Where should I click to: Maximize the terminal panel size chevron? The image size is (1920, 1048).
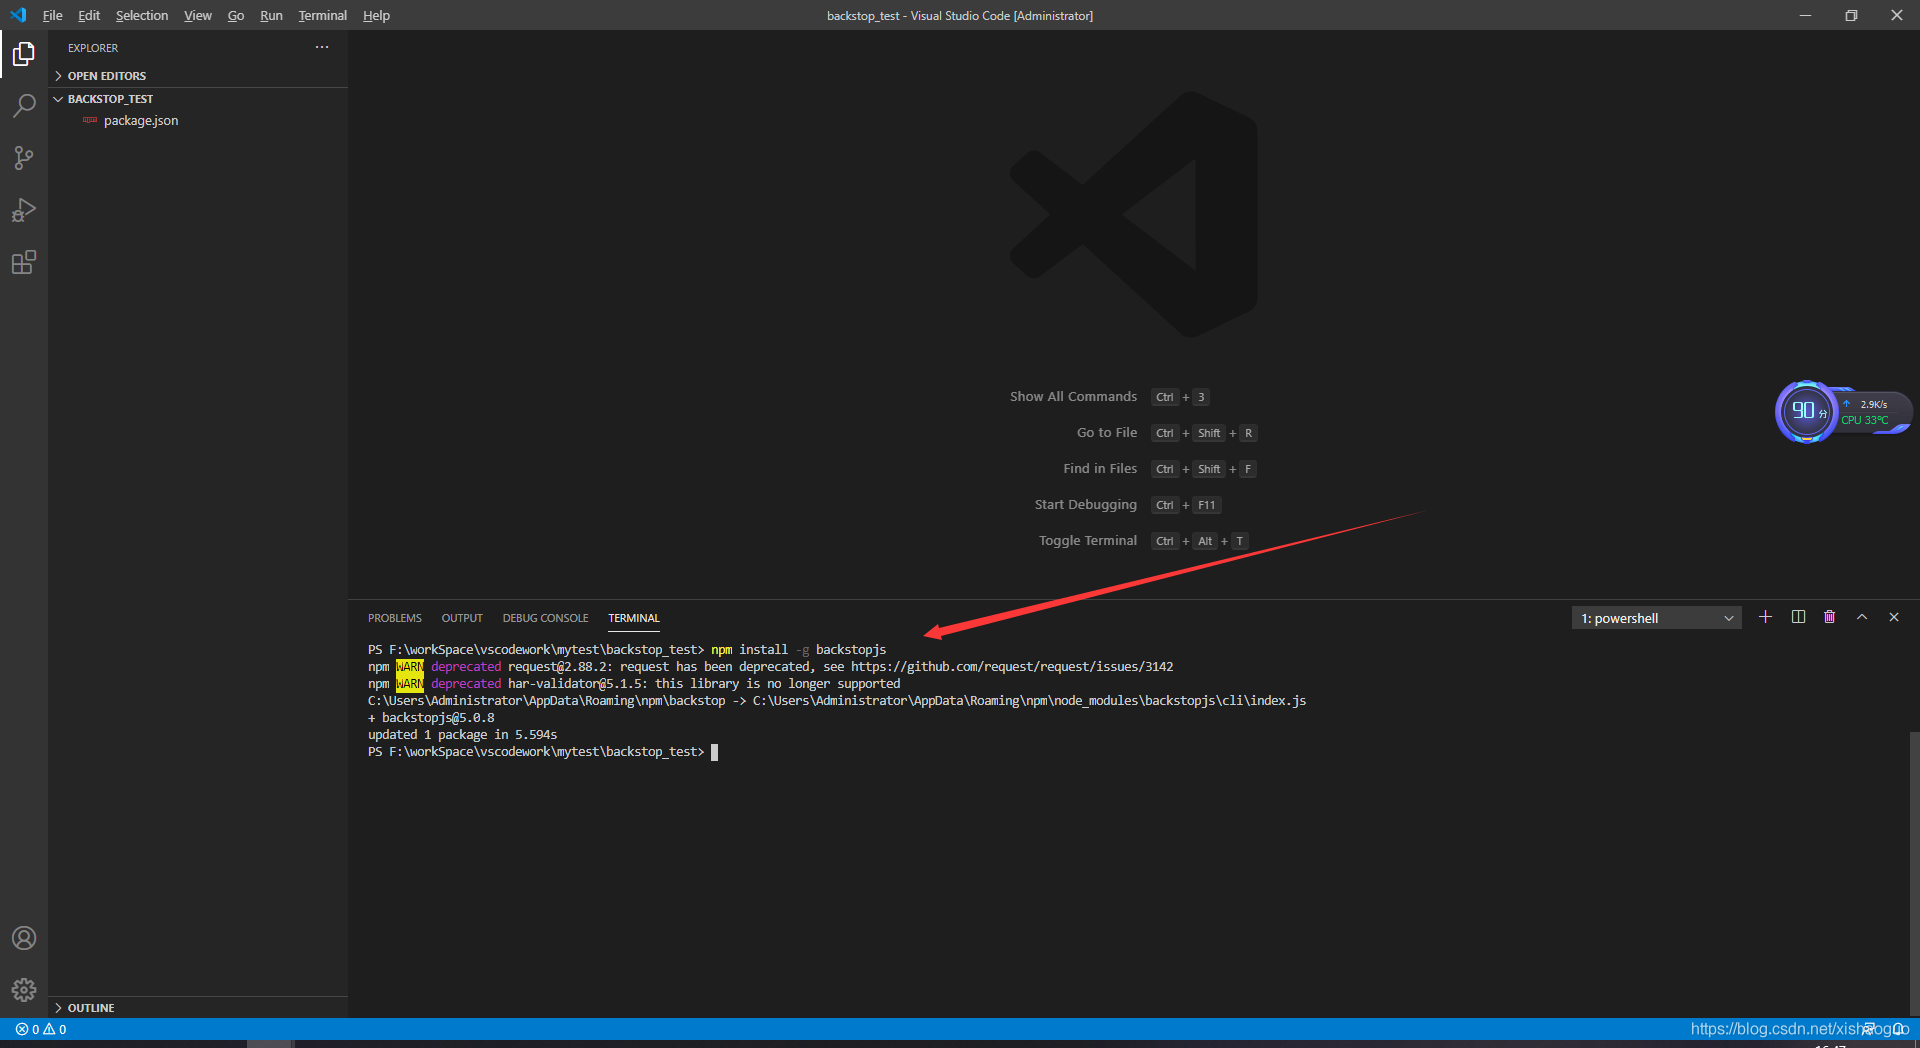tap(1862, 617)
